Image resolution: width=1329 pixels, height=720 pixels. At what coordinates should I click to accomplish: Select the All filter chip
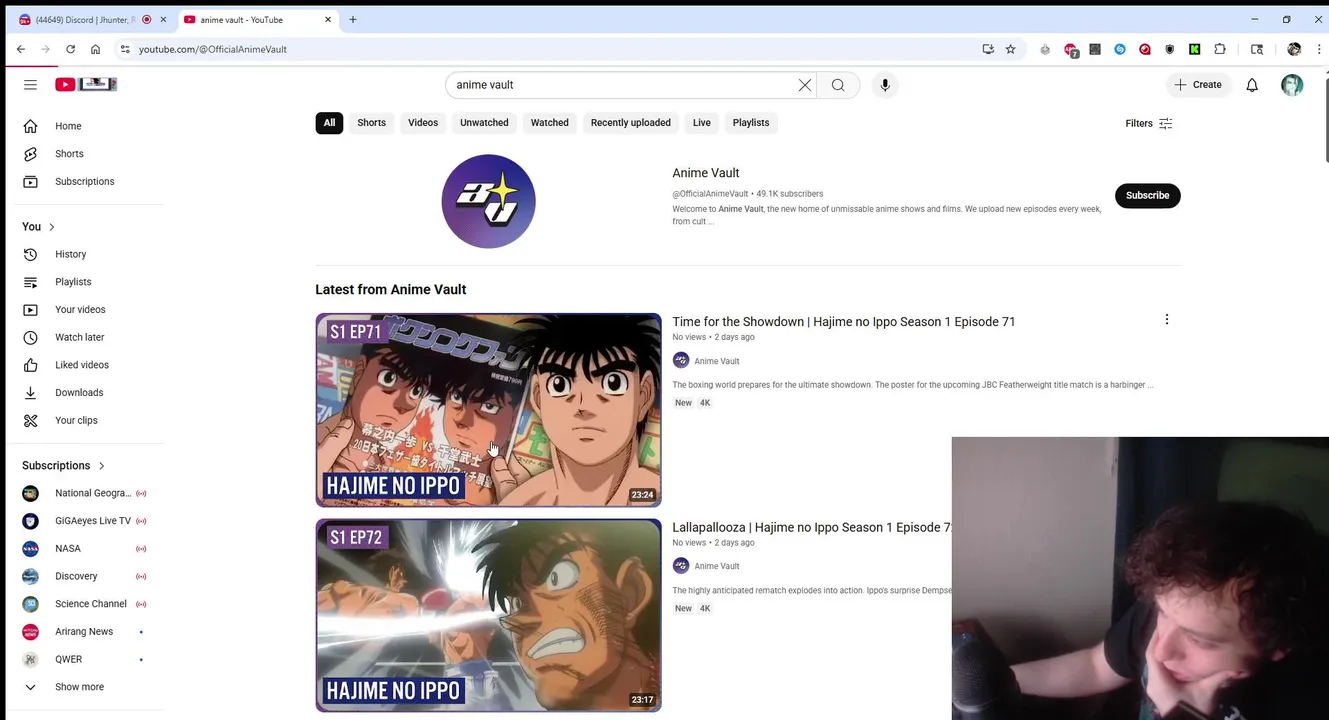pyautogui.click(x=329, y=123)
